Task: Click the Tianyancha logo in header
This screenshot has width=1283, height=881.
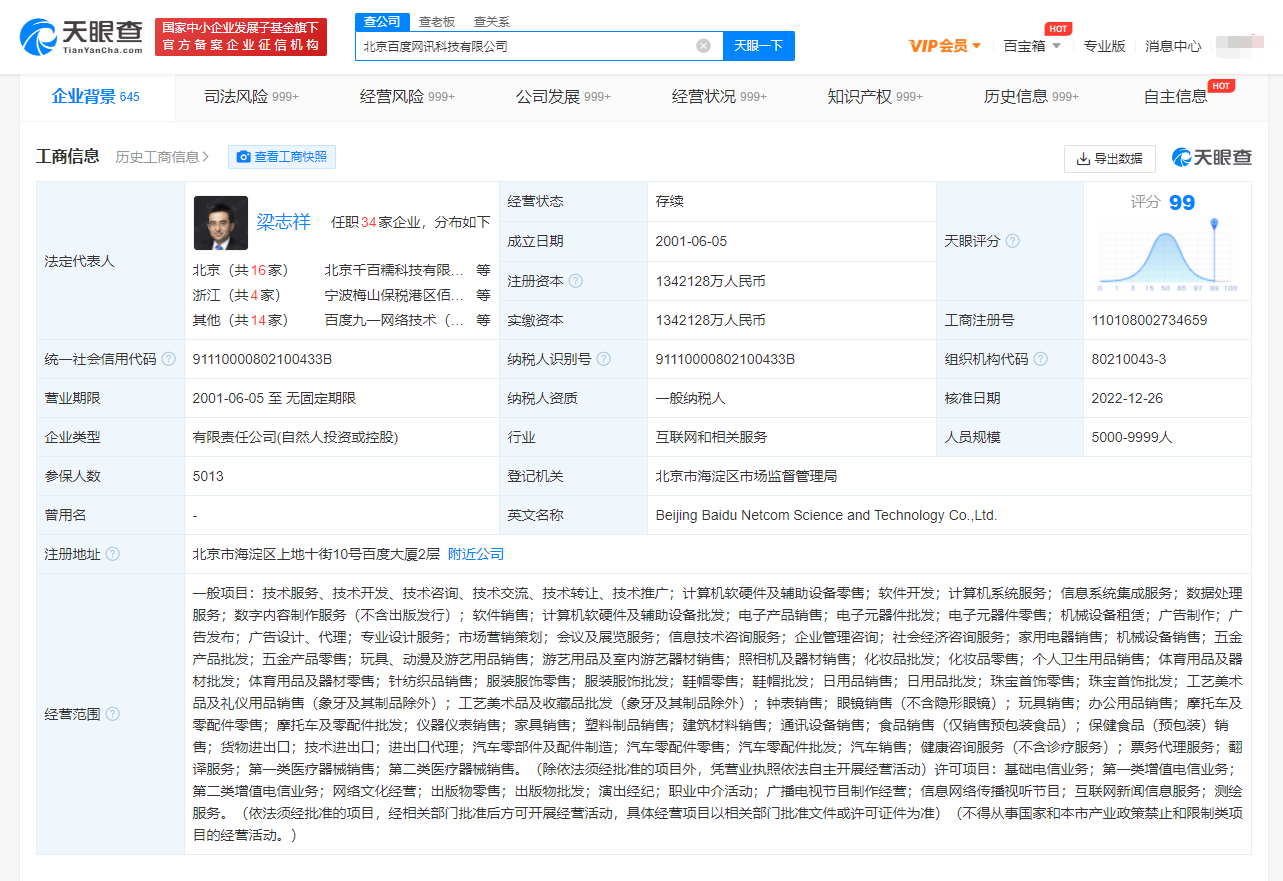Action: (83, 36)
